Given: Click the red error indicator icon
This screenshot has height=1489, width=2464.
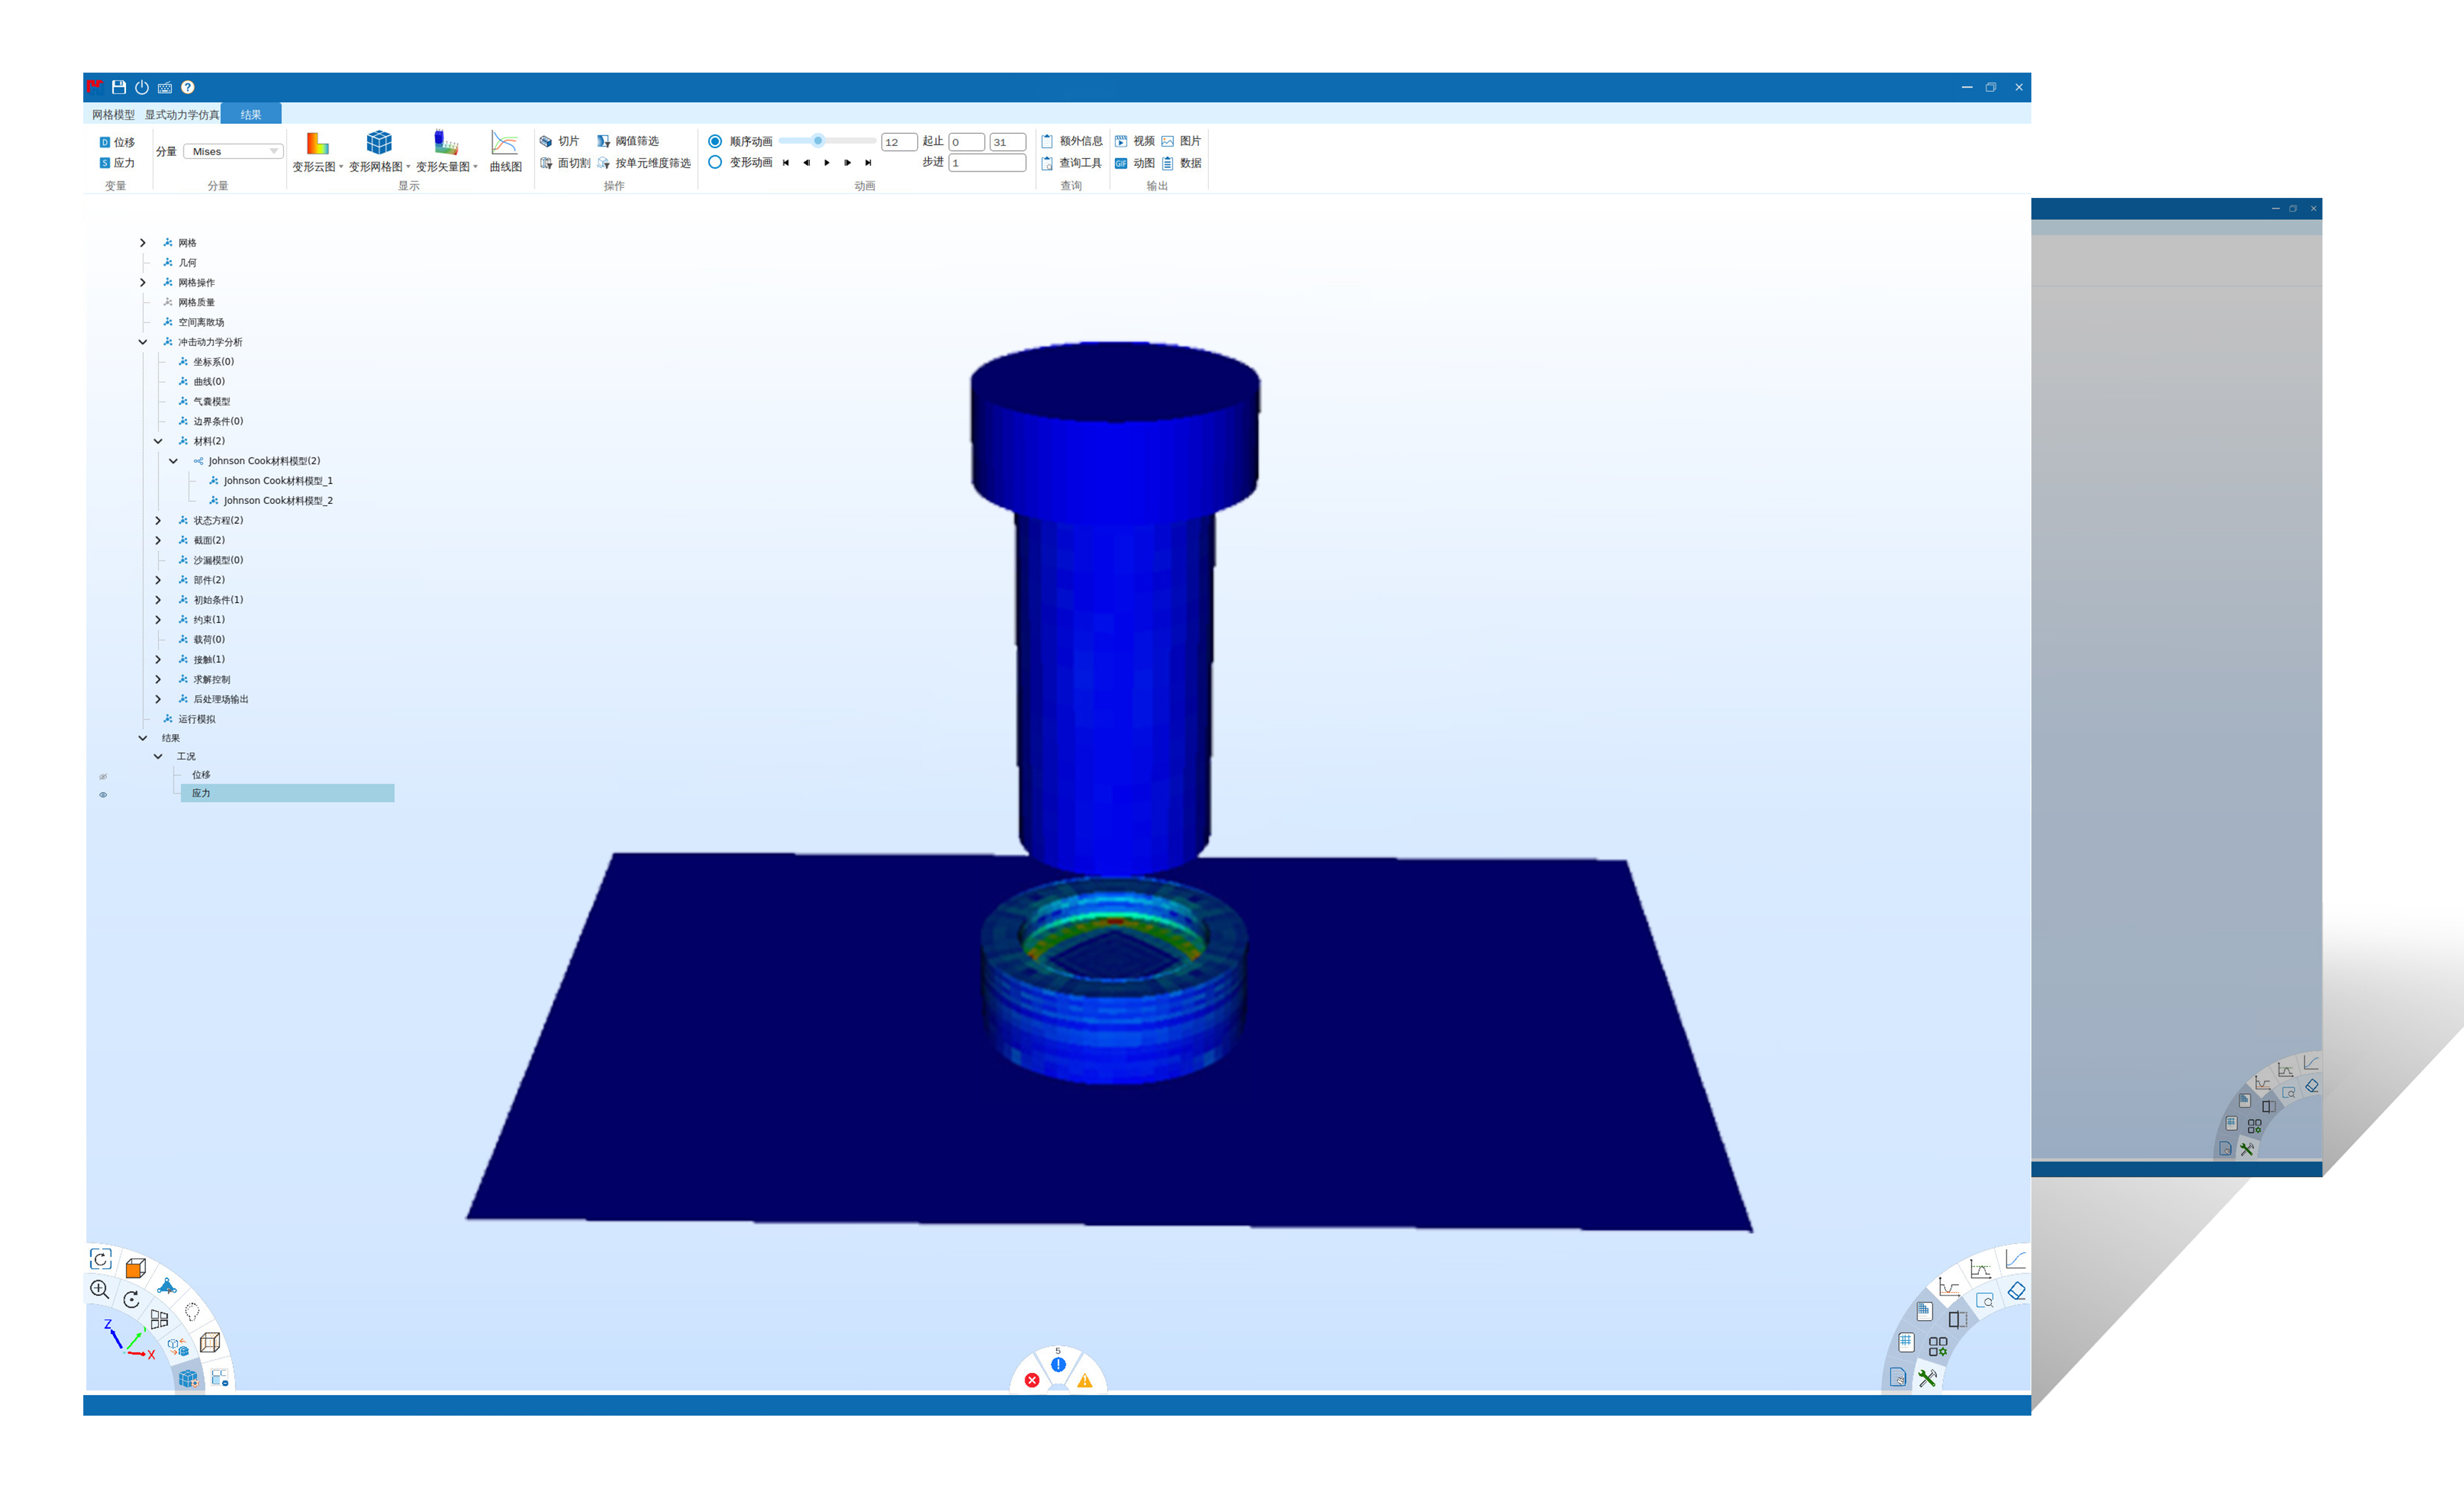Looking at the screenshot, I should [1032, 1380].
